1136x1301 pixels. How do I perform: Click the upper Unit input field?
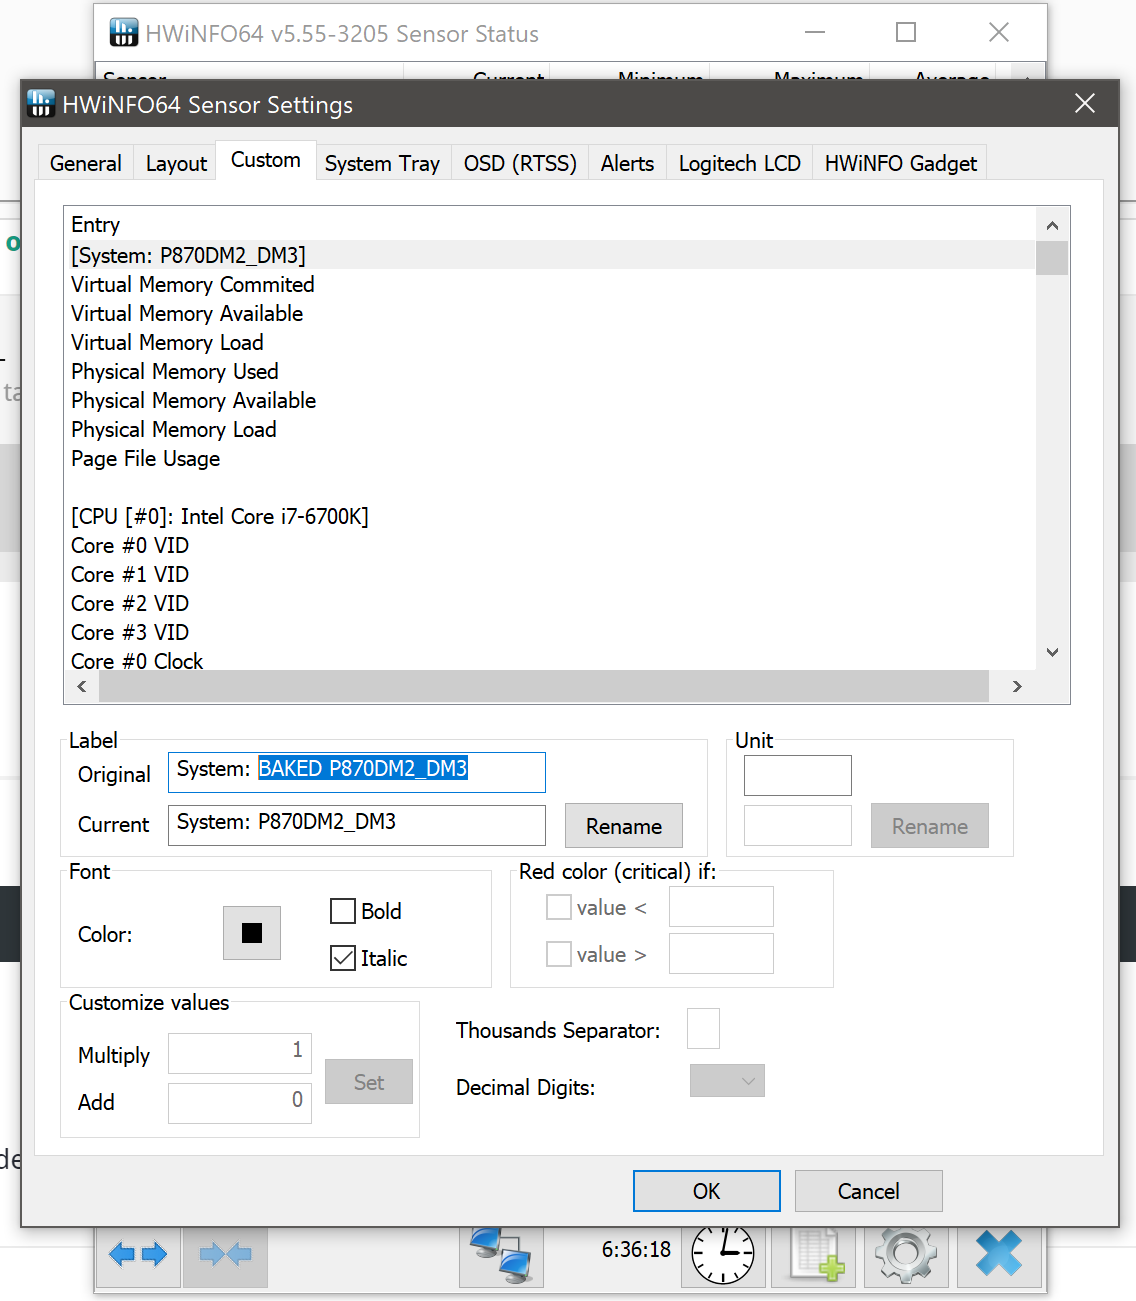point(798,775)
